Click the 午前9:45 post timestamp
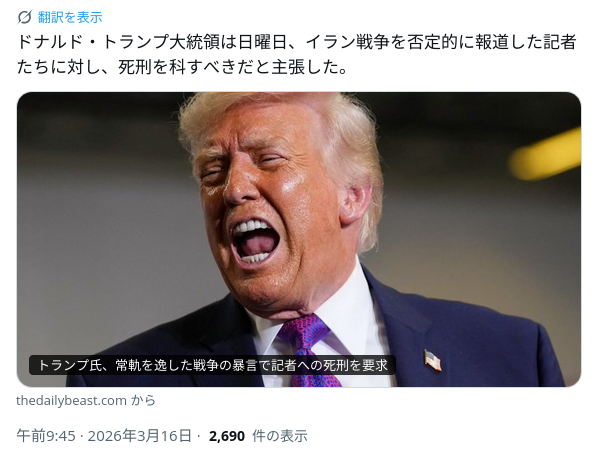Viewport: 598px width, 455px height. (x=46, y=436)
